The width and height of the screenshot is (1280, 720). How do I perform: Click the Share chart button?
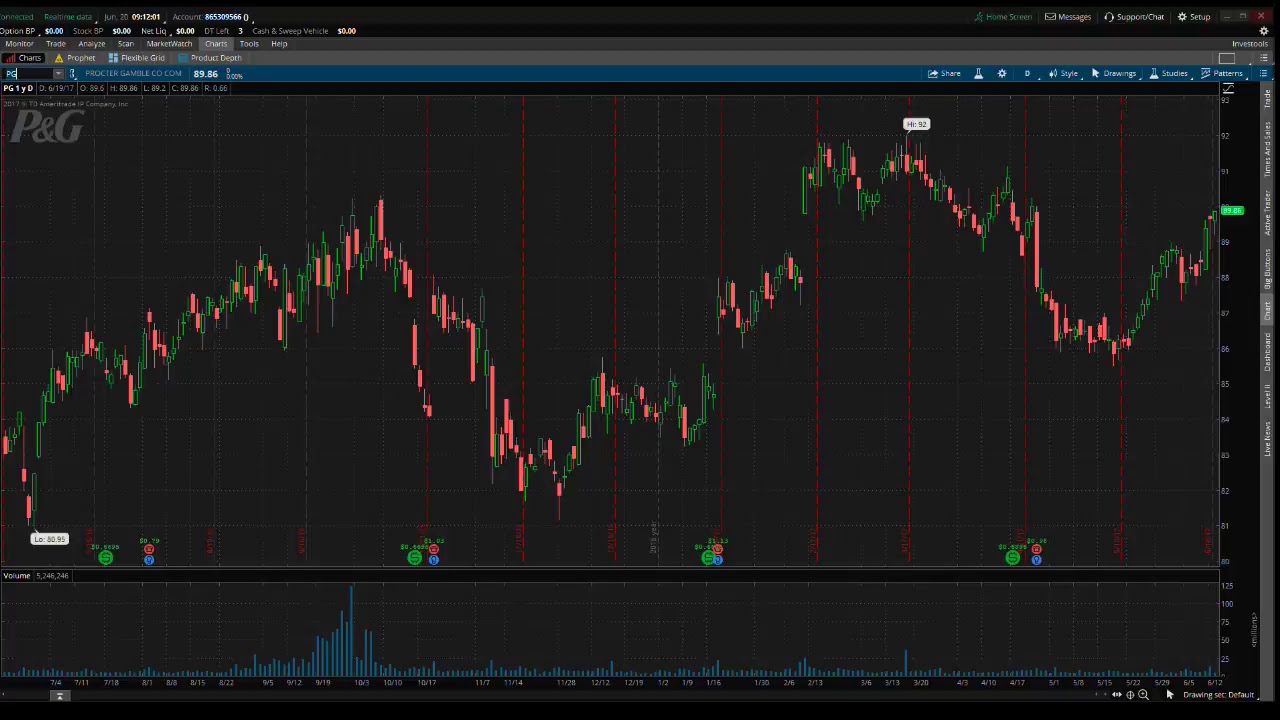(944, 74)
